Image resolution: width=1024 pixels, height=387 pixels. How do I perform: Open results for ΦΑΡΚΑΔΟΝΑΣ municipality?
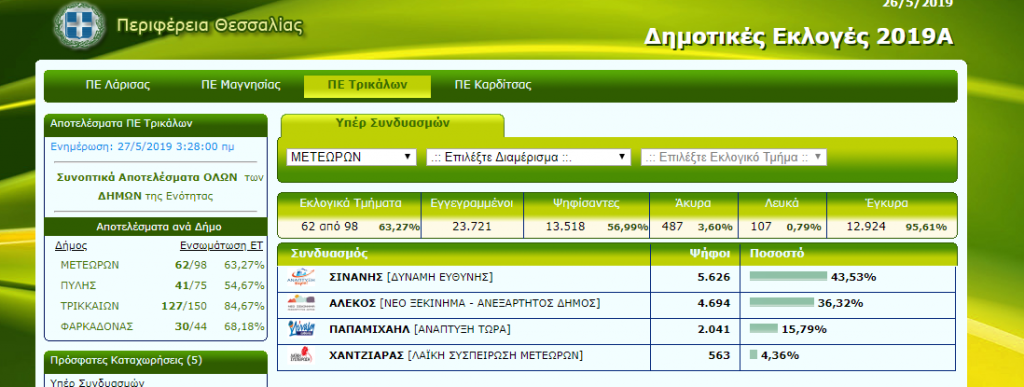(x=97, y=326)
